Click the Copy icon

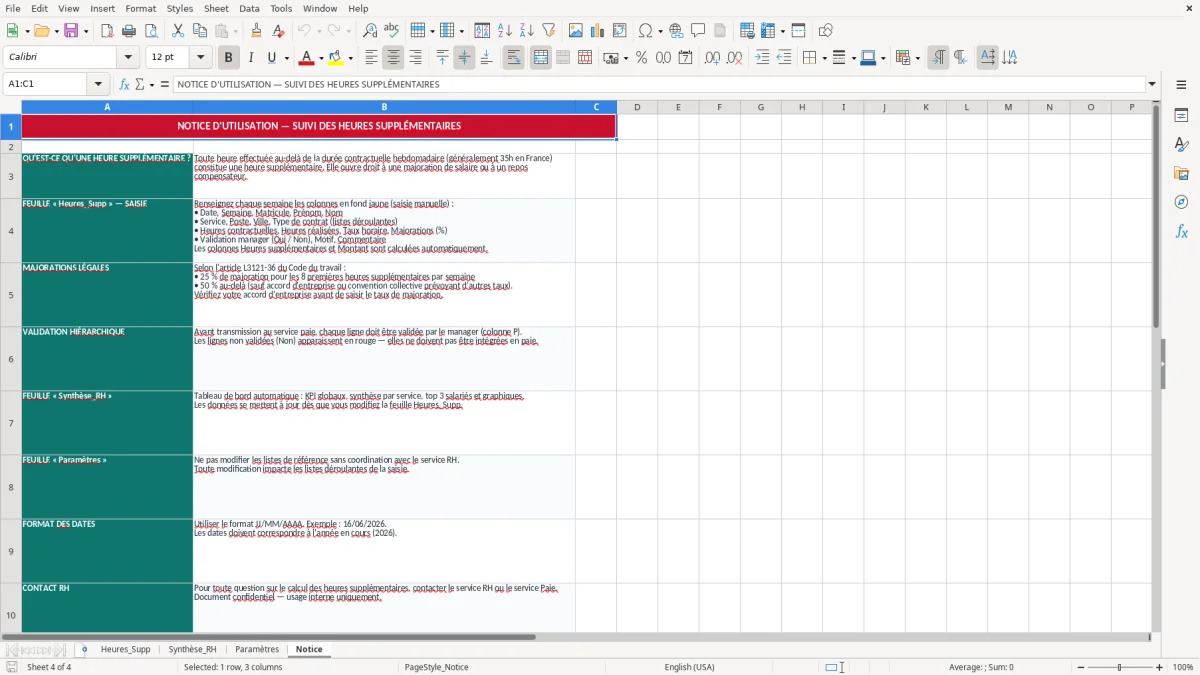click(199, 31)
